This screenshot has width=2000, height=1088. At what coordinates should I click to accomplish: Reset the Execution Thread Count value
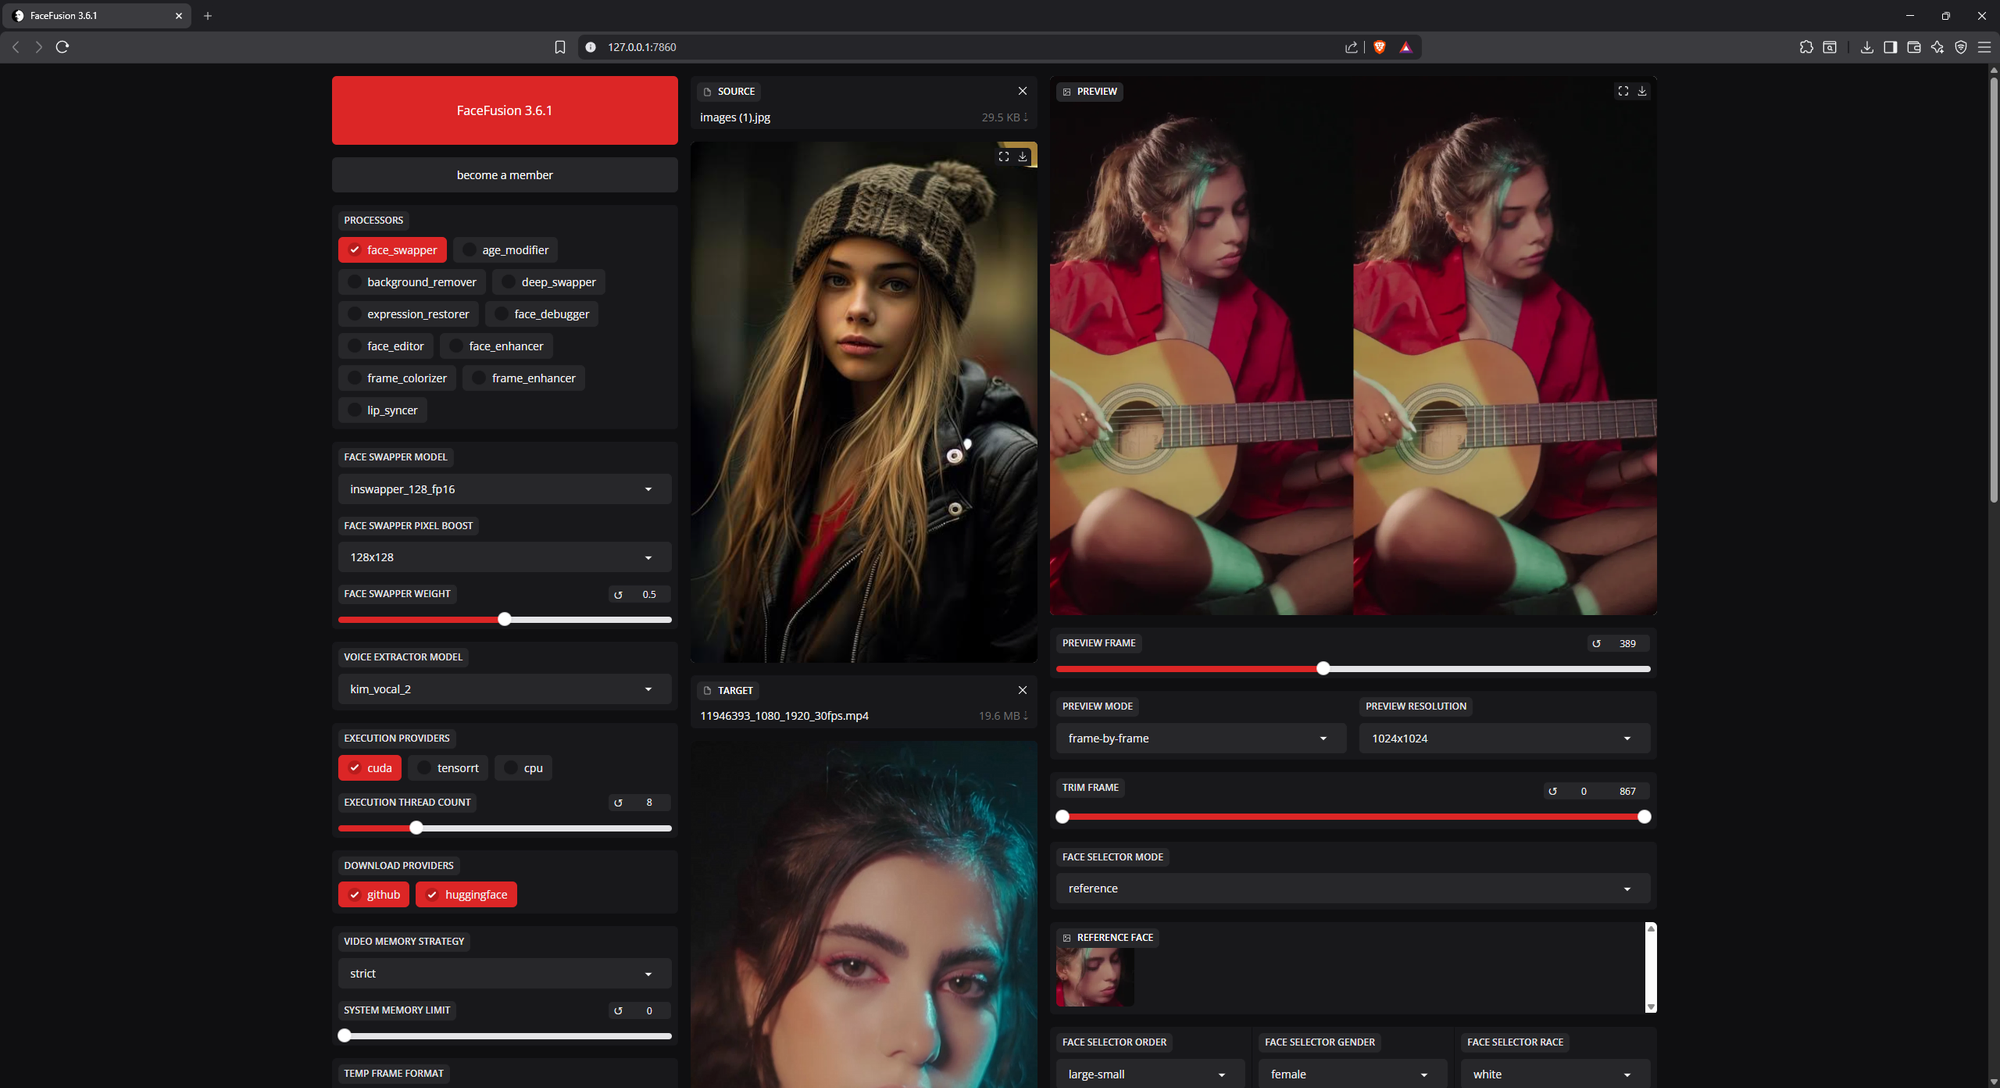[x=618, y=803]
